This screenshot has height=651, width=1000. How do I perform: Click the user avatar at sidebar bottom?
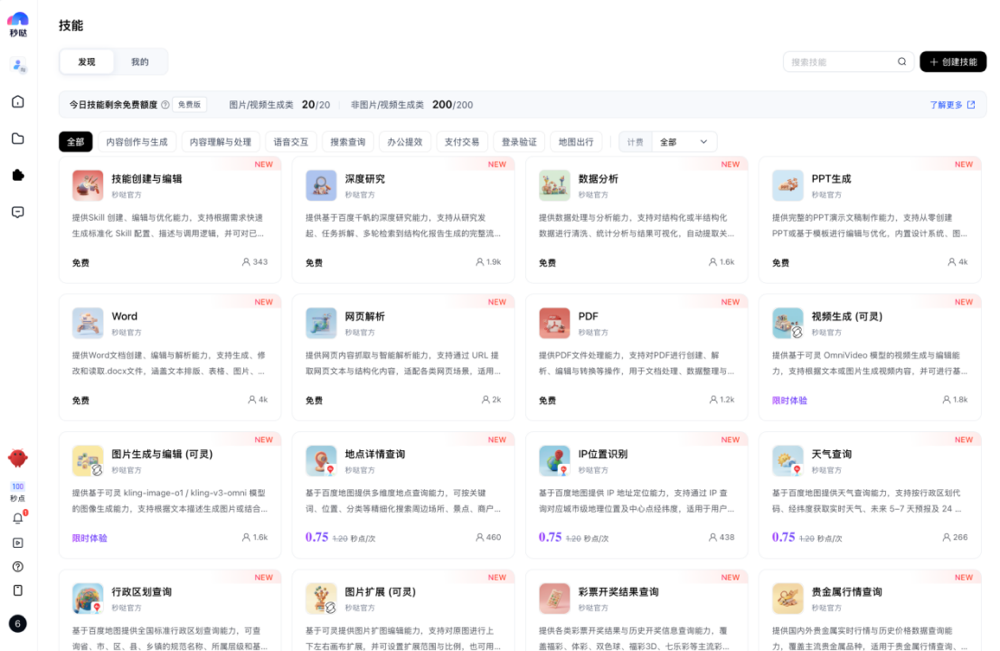(18, 623)
